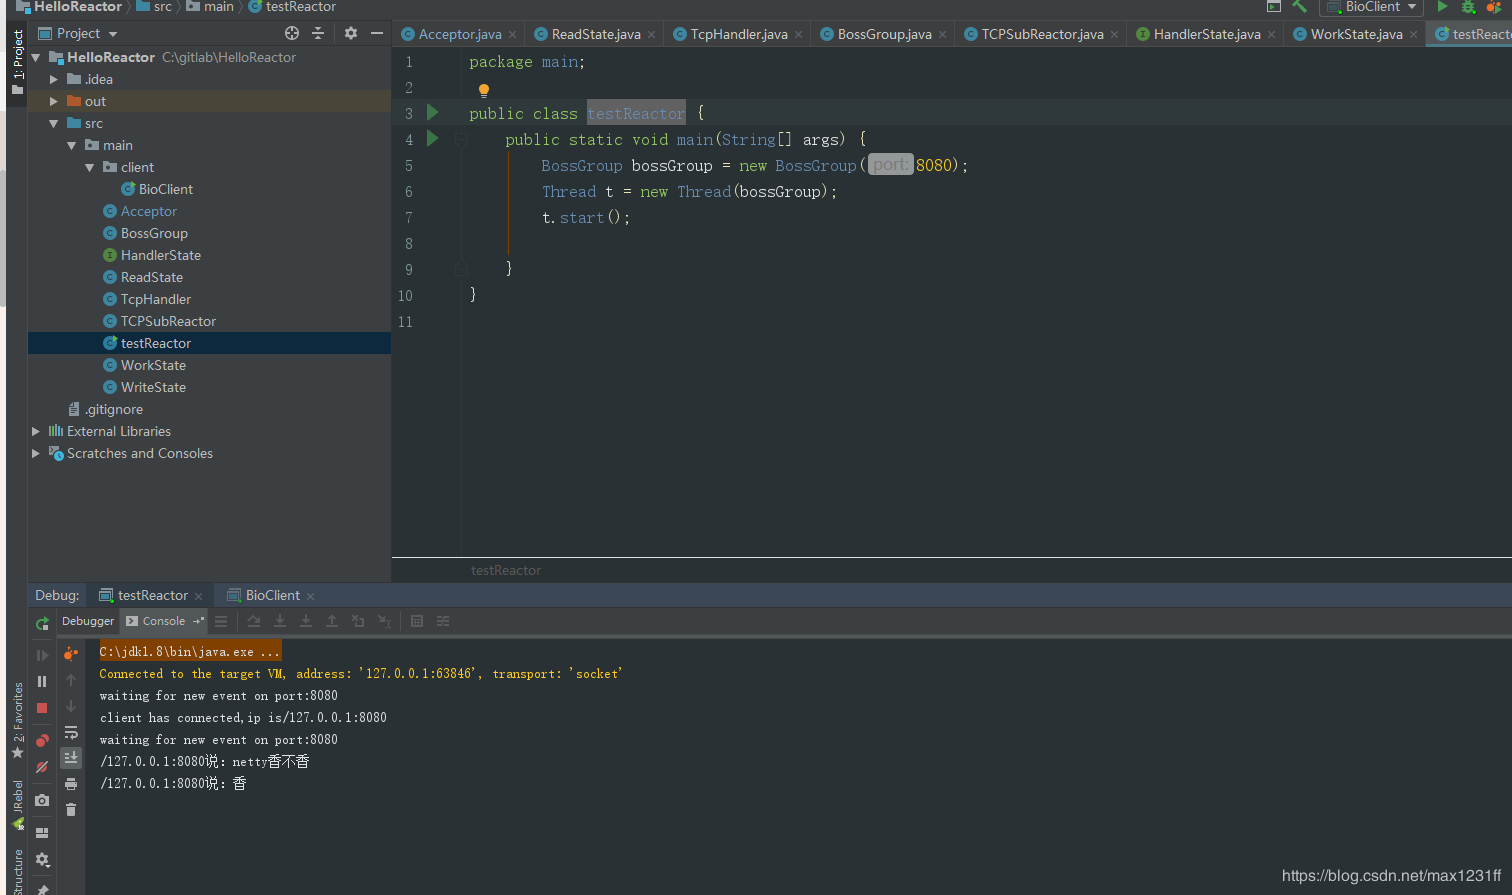Print the console output
Viewport: 1512px width, 895px height.
[71, 784]
